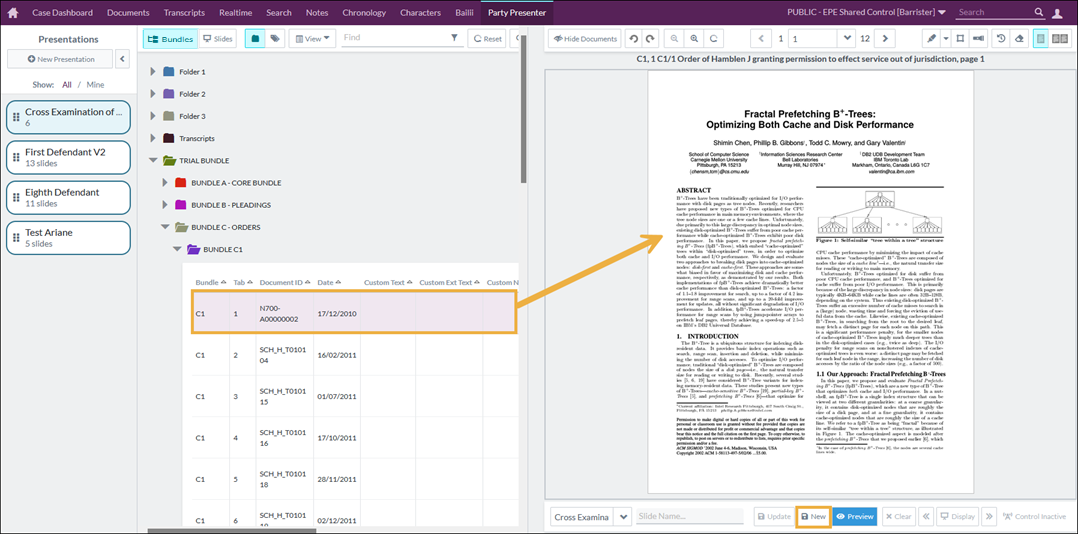Switch to Bundles view

tap(170, 38)
